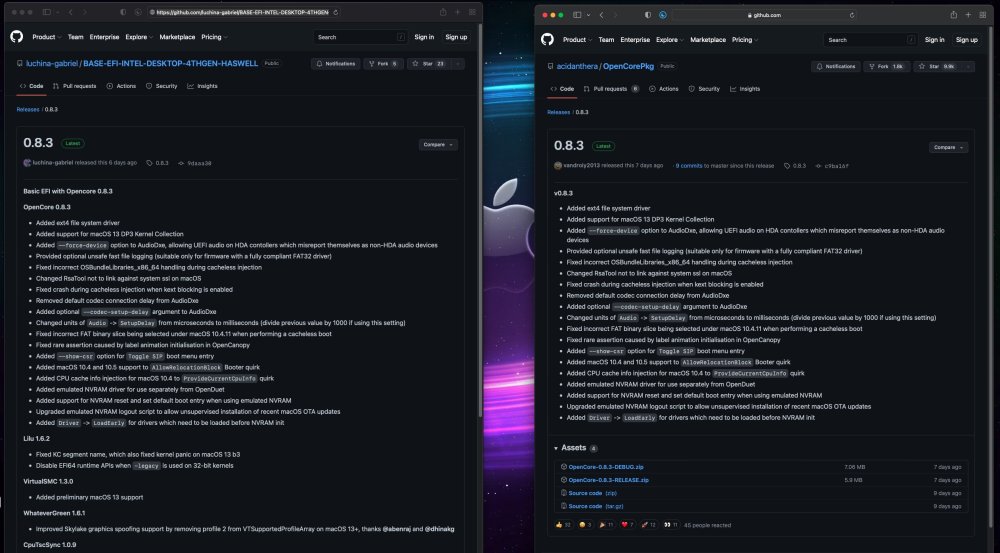Click the Search field in the OpenCorePkg window

871,40
